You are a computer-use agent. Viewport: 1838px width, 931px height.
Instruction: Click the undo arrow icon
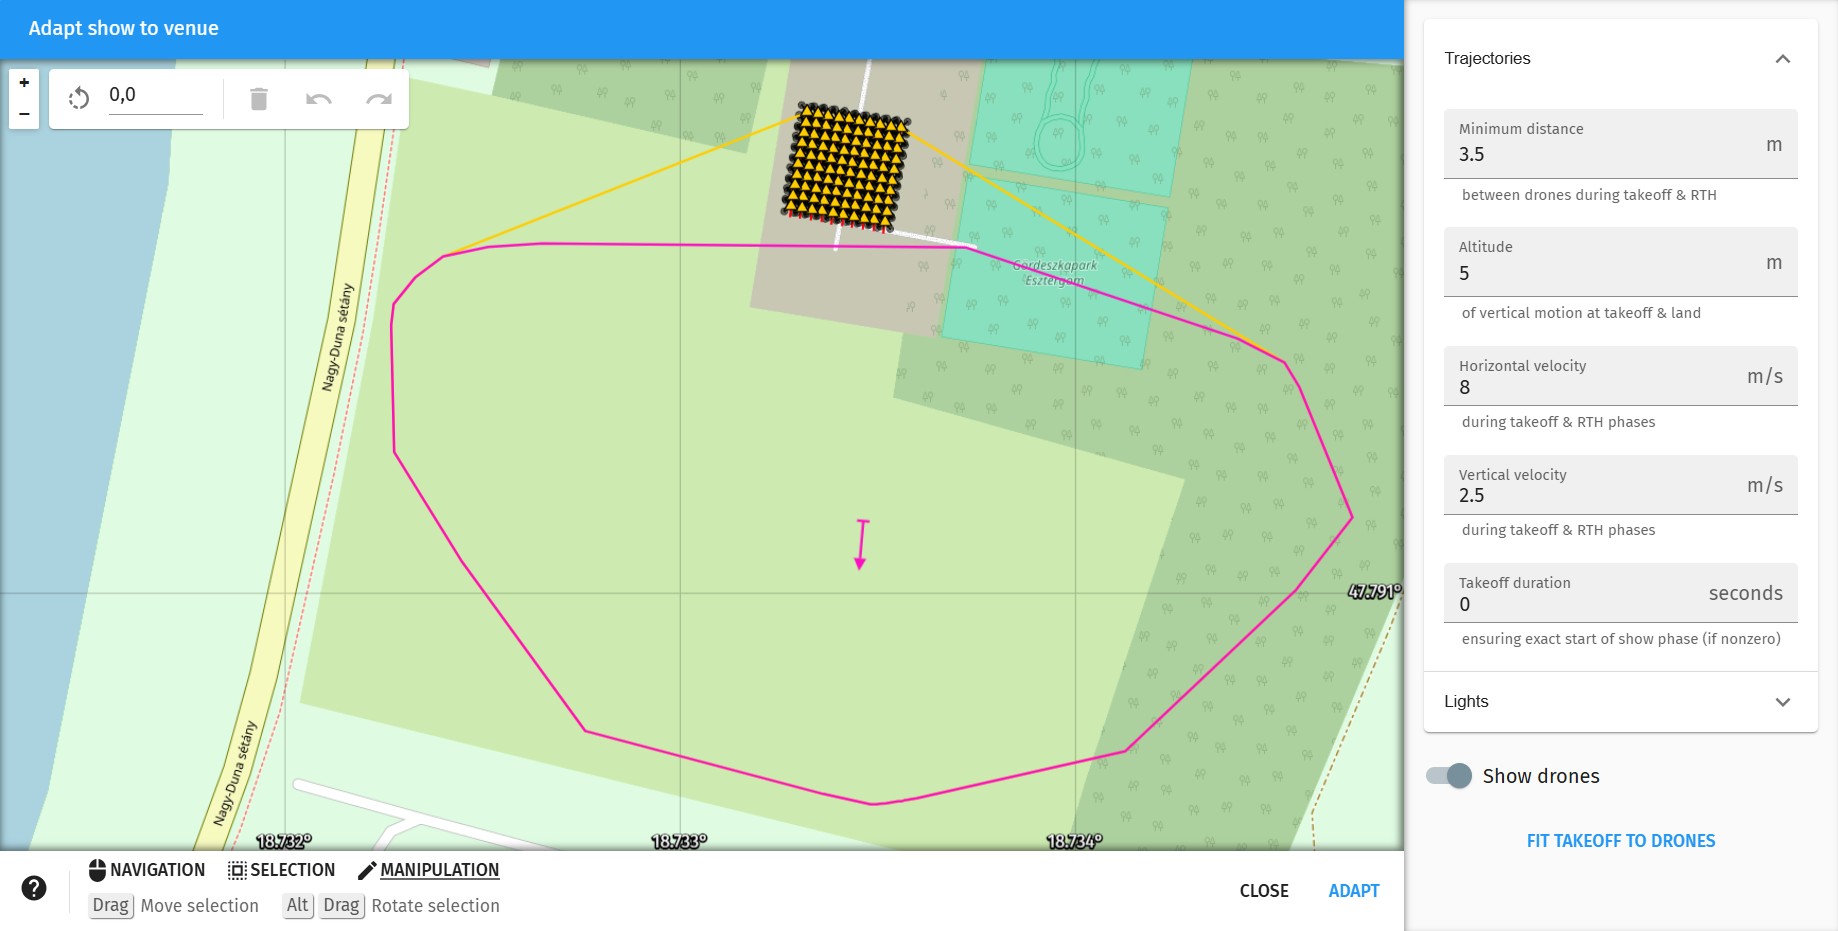(319, 99)
